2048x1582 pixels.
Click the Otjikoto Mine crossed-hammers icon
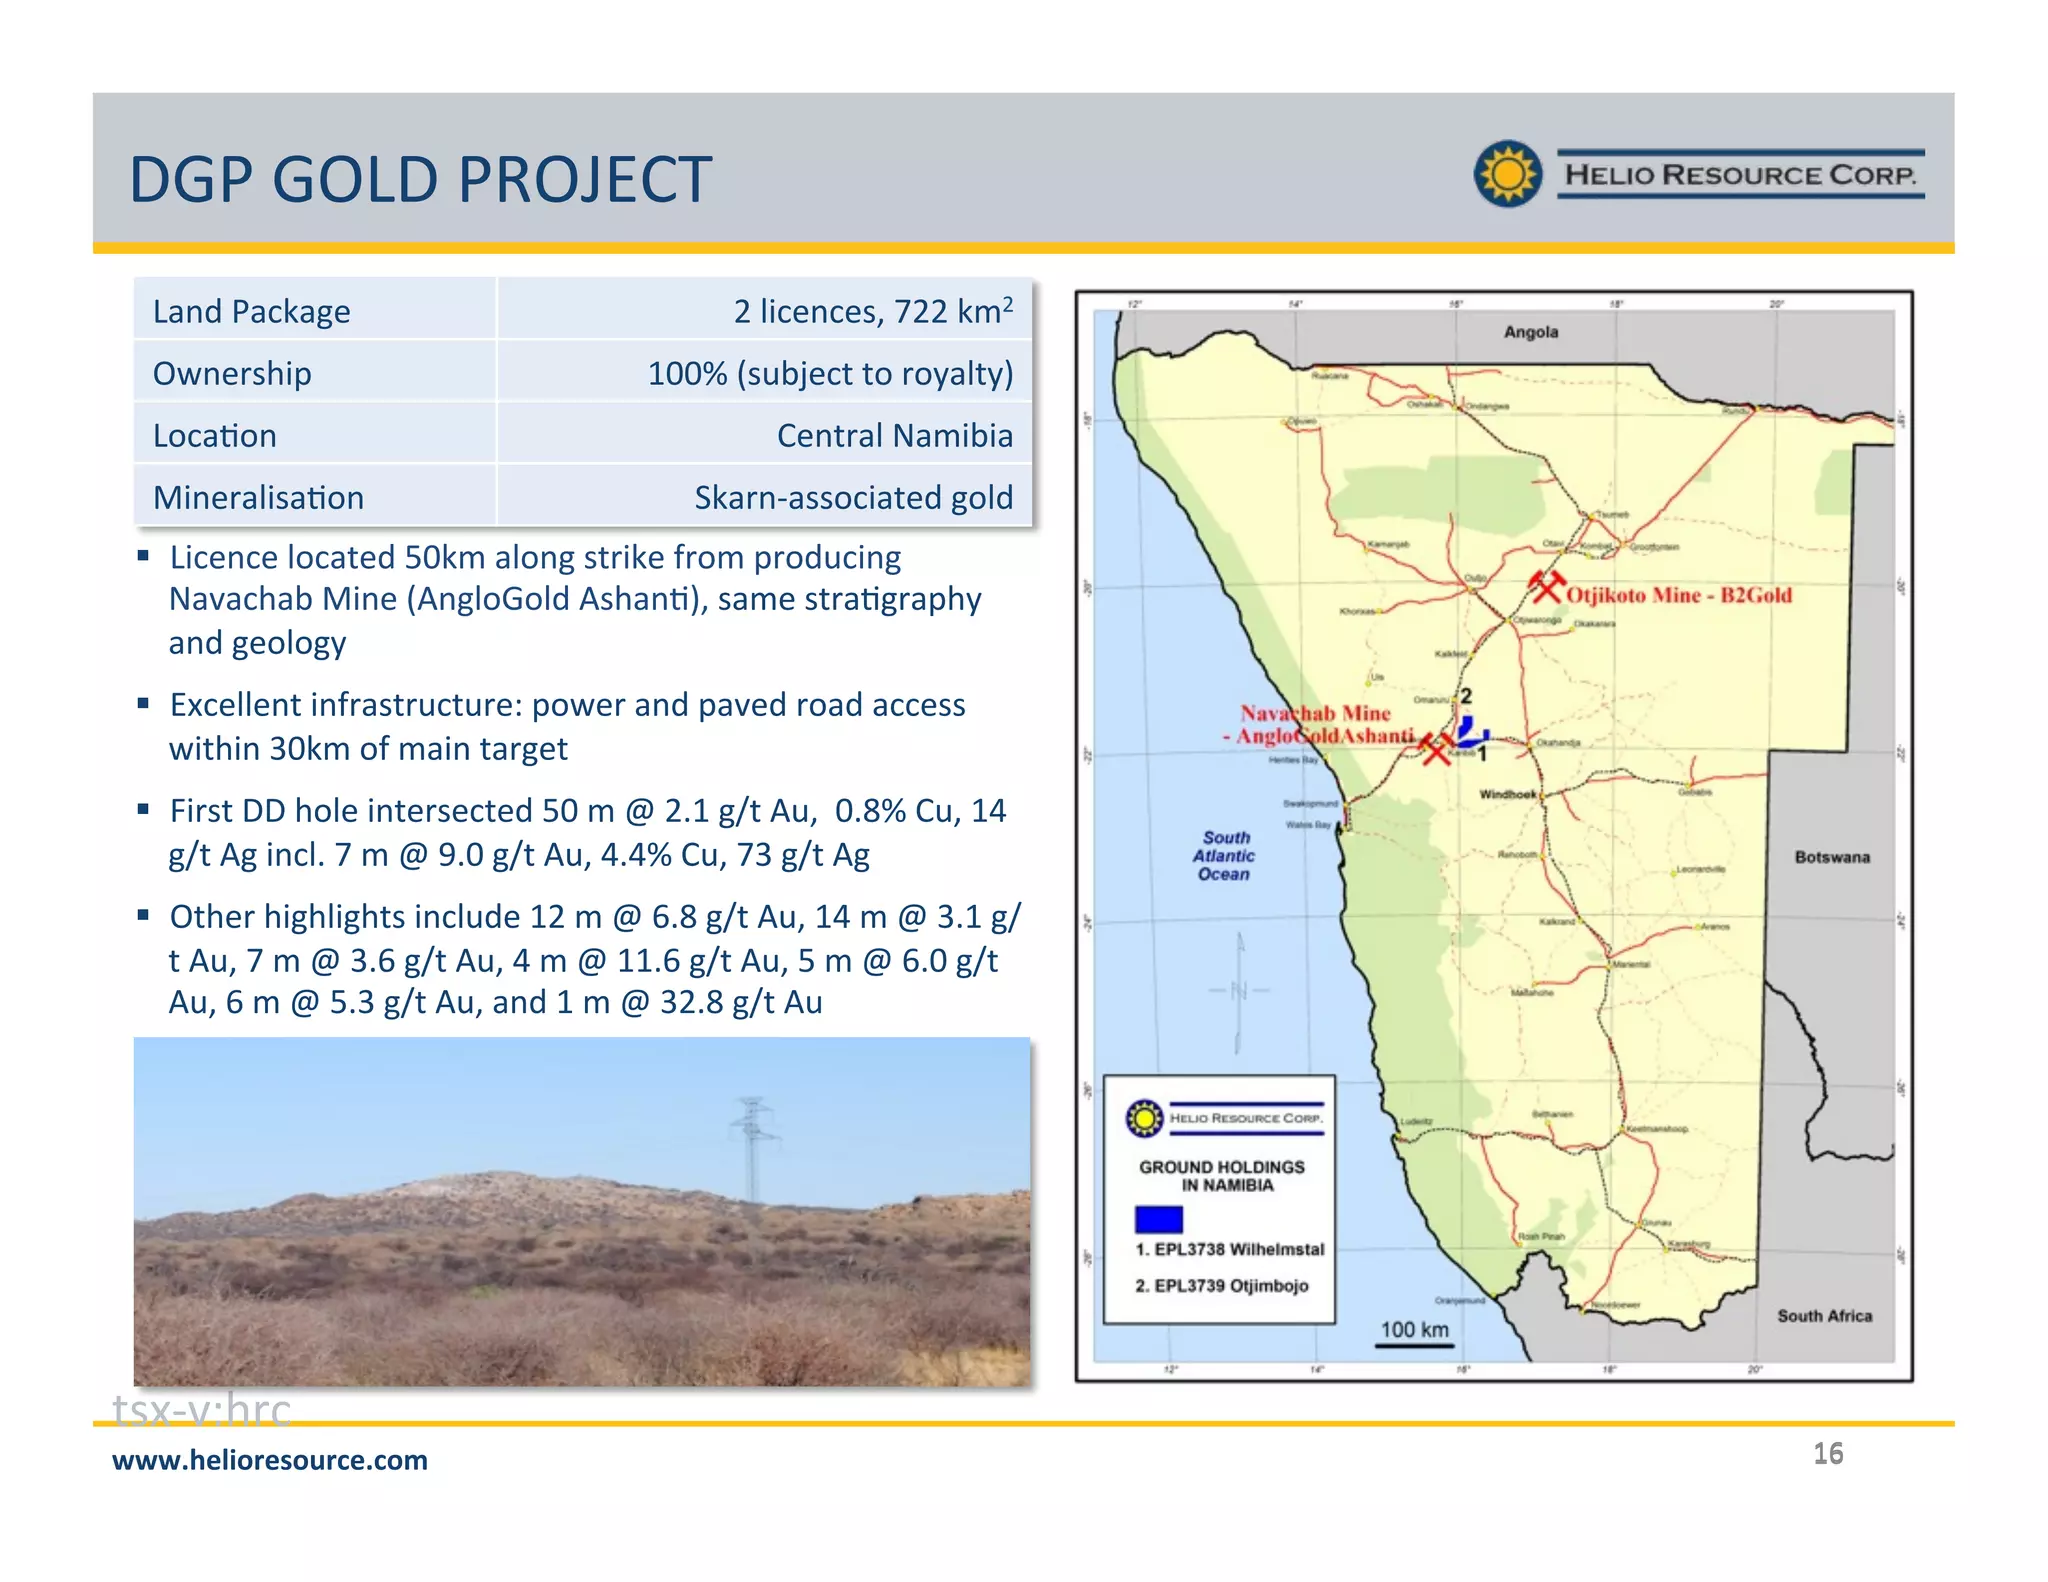tap(1547, 586)
